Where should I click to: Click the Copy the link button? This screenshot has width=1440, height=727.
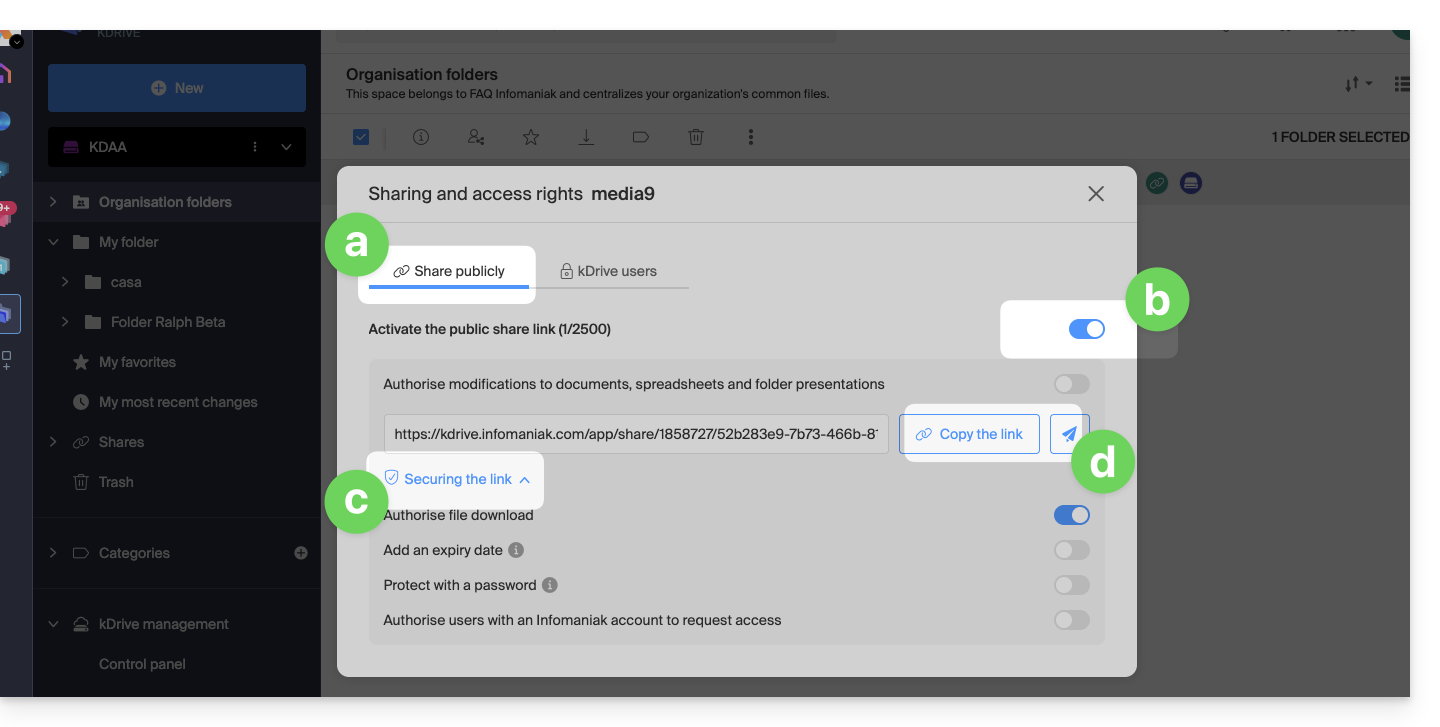point(969,434)
